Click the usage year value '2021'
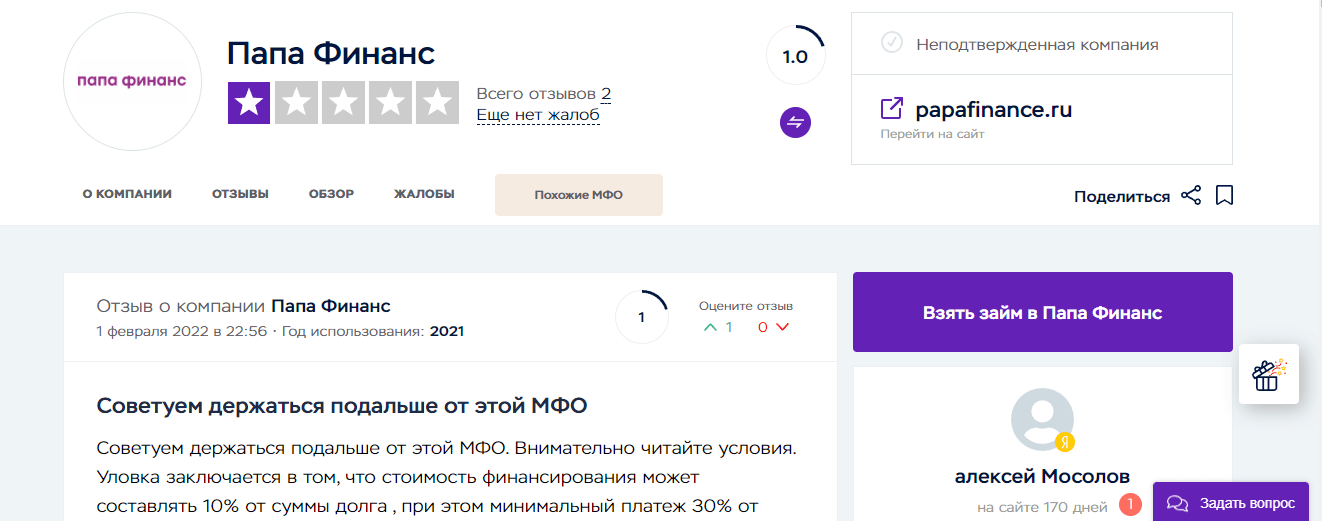Image resolution: width=1322 pixels, height=521 pixels. click(447, 331)
